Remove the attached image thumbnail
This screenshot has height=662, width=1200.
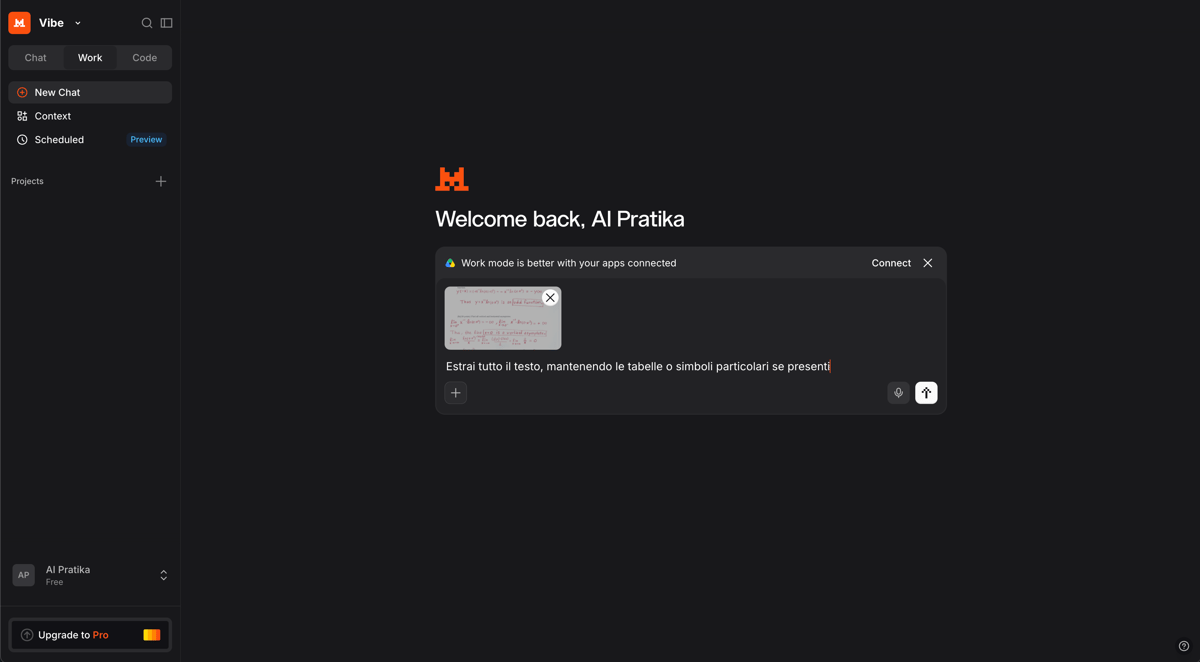(x=550, y=298)
